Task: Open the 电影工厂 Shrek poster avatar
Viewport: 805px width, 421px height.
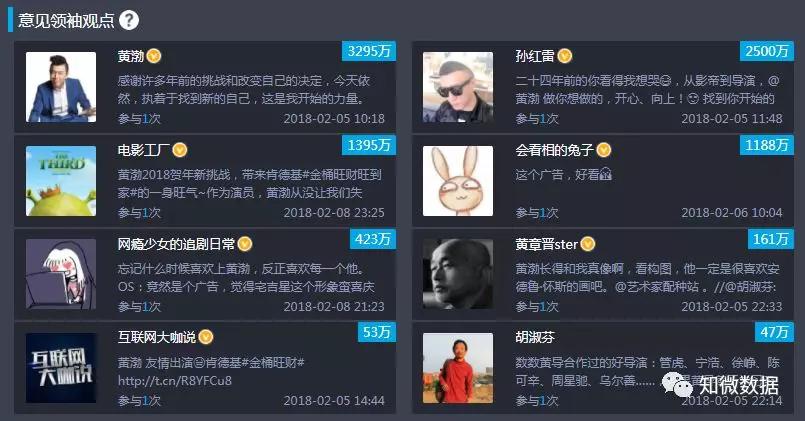Action: (x=61, y=181)
